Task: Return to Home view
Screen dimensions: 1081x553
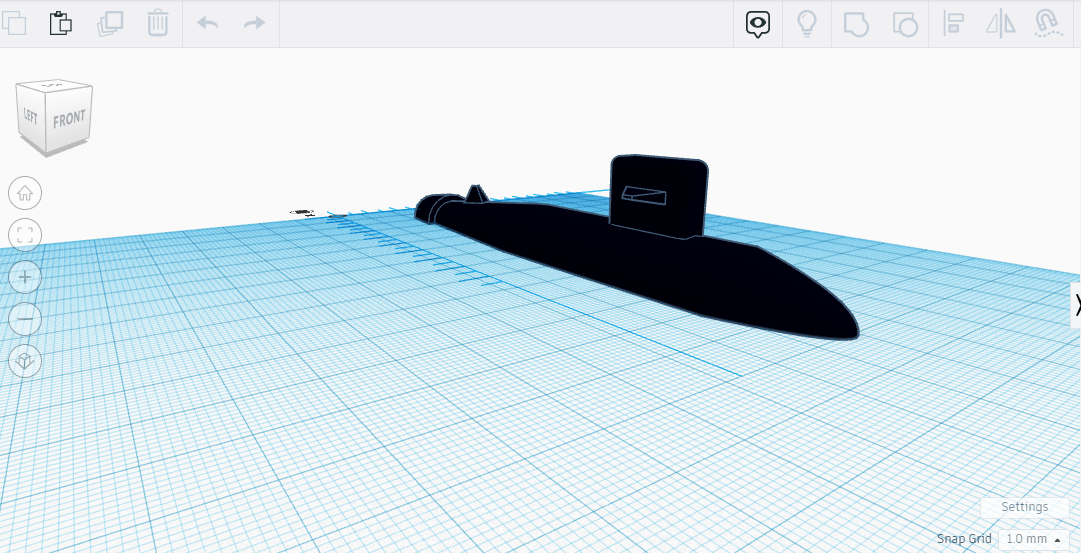Action: click(25, 193)
